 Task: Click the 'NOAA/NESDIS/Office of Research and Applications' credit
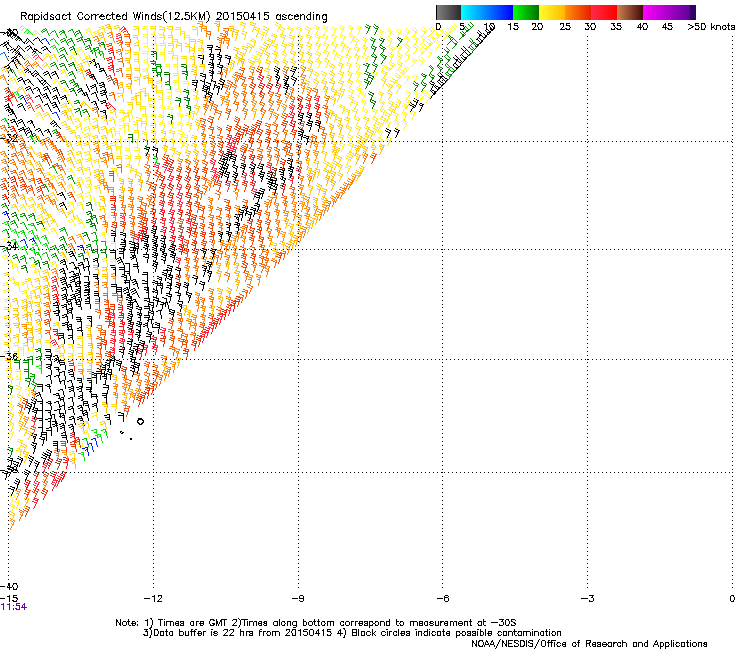point(589,644)
